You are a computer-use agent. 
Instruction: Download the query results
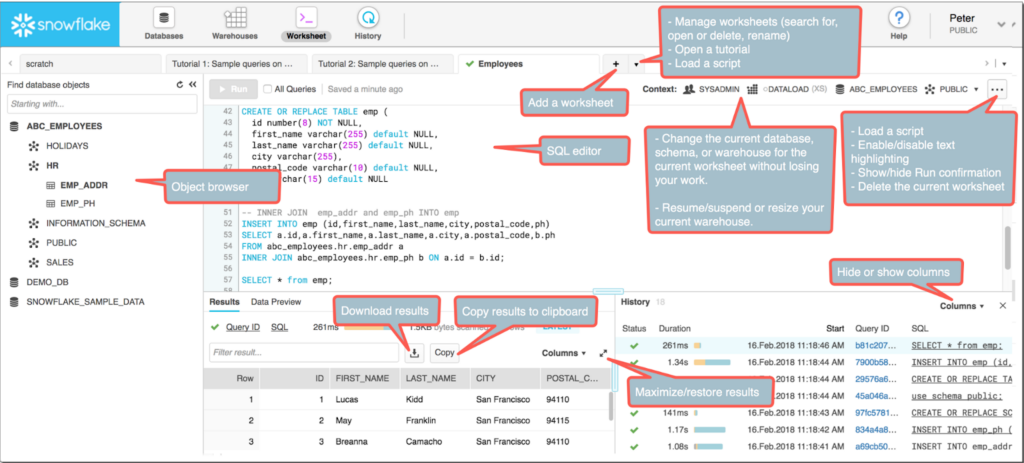click(414, 352)
